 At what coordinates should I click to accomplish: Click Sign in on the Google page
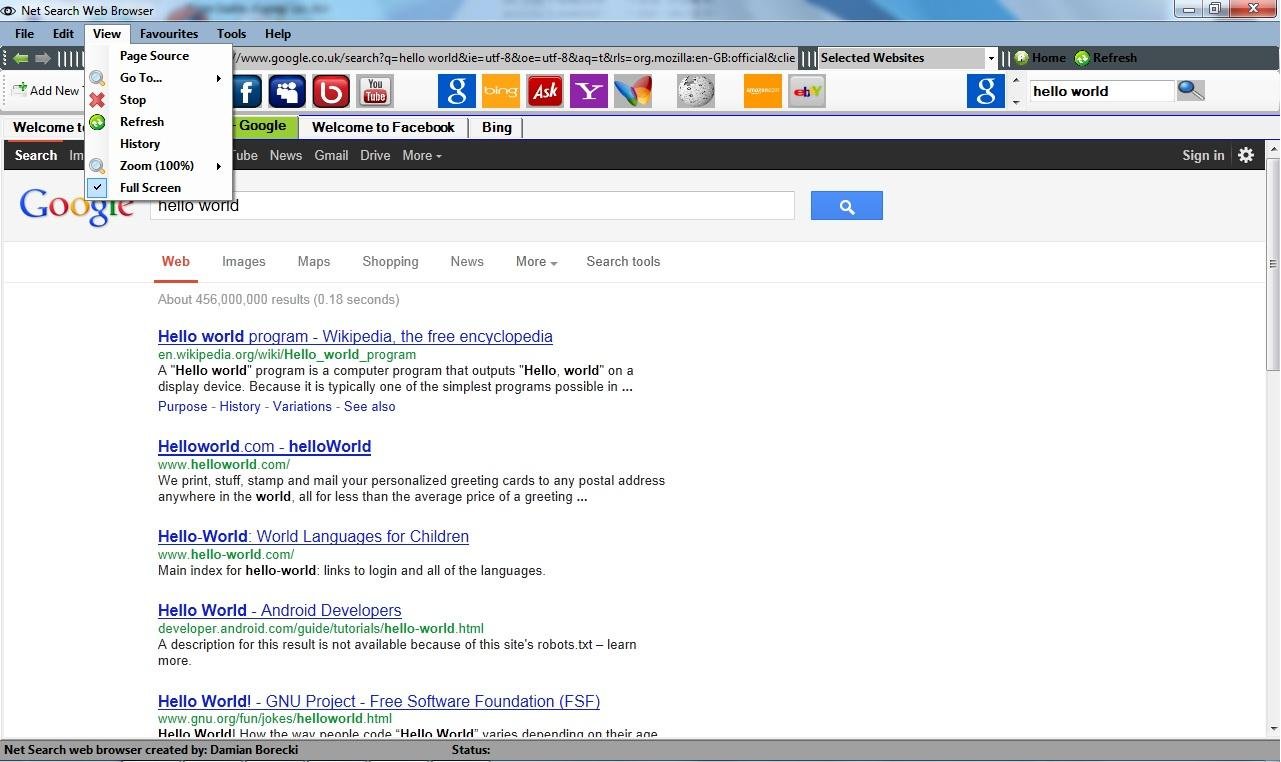pos(1202,155)
